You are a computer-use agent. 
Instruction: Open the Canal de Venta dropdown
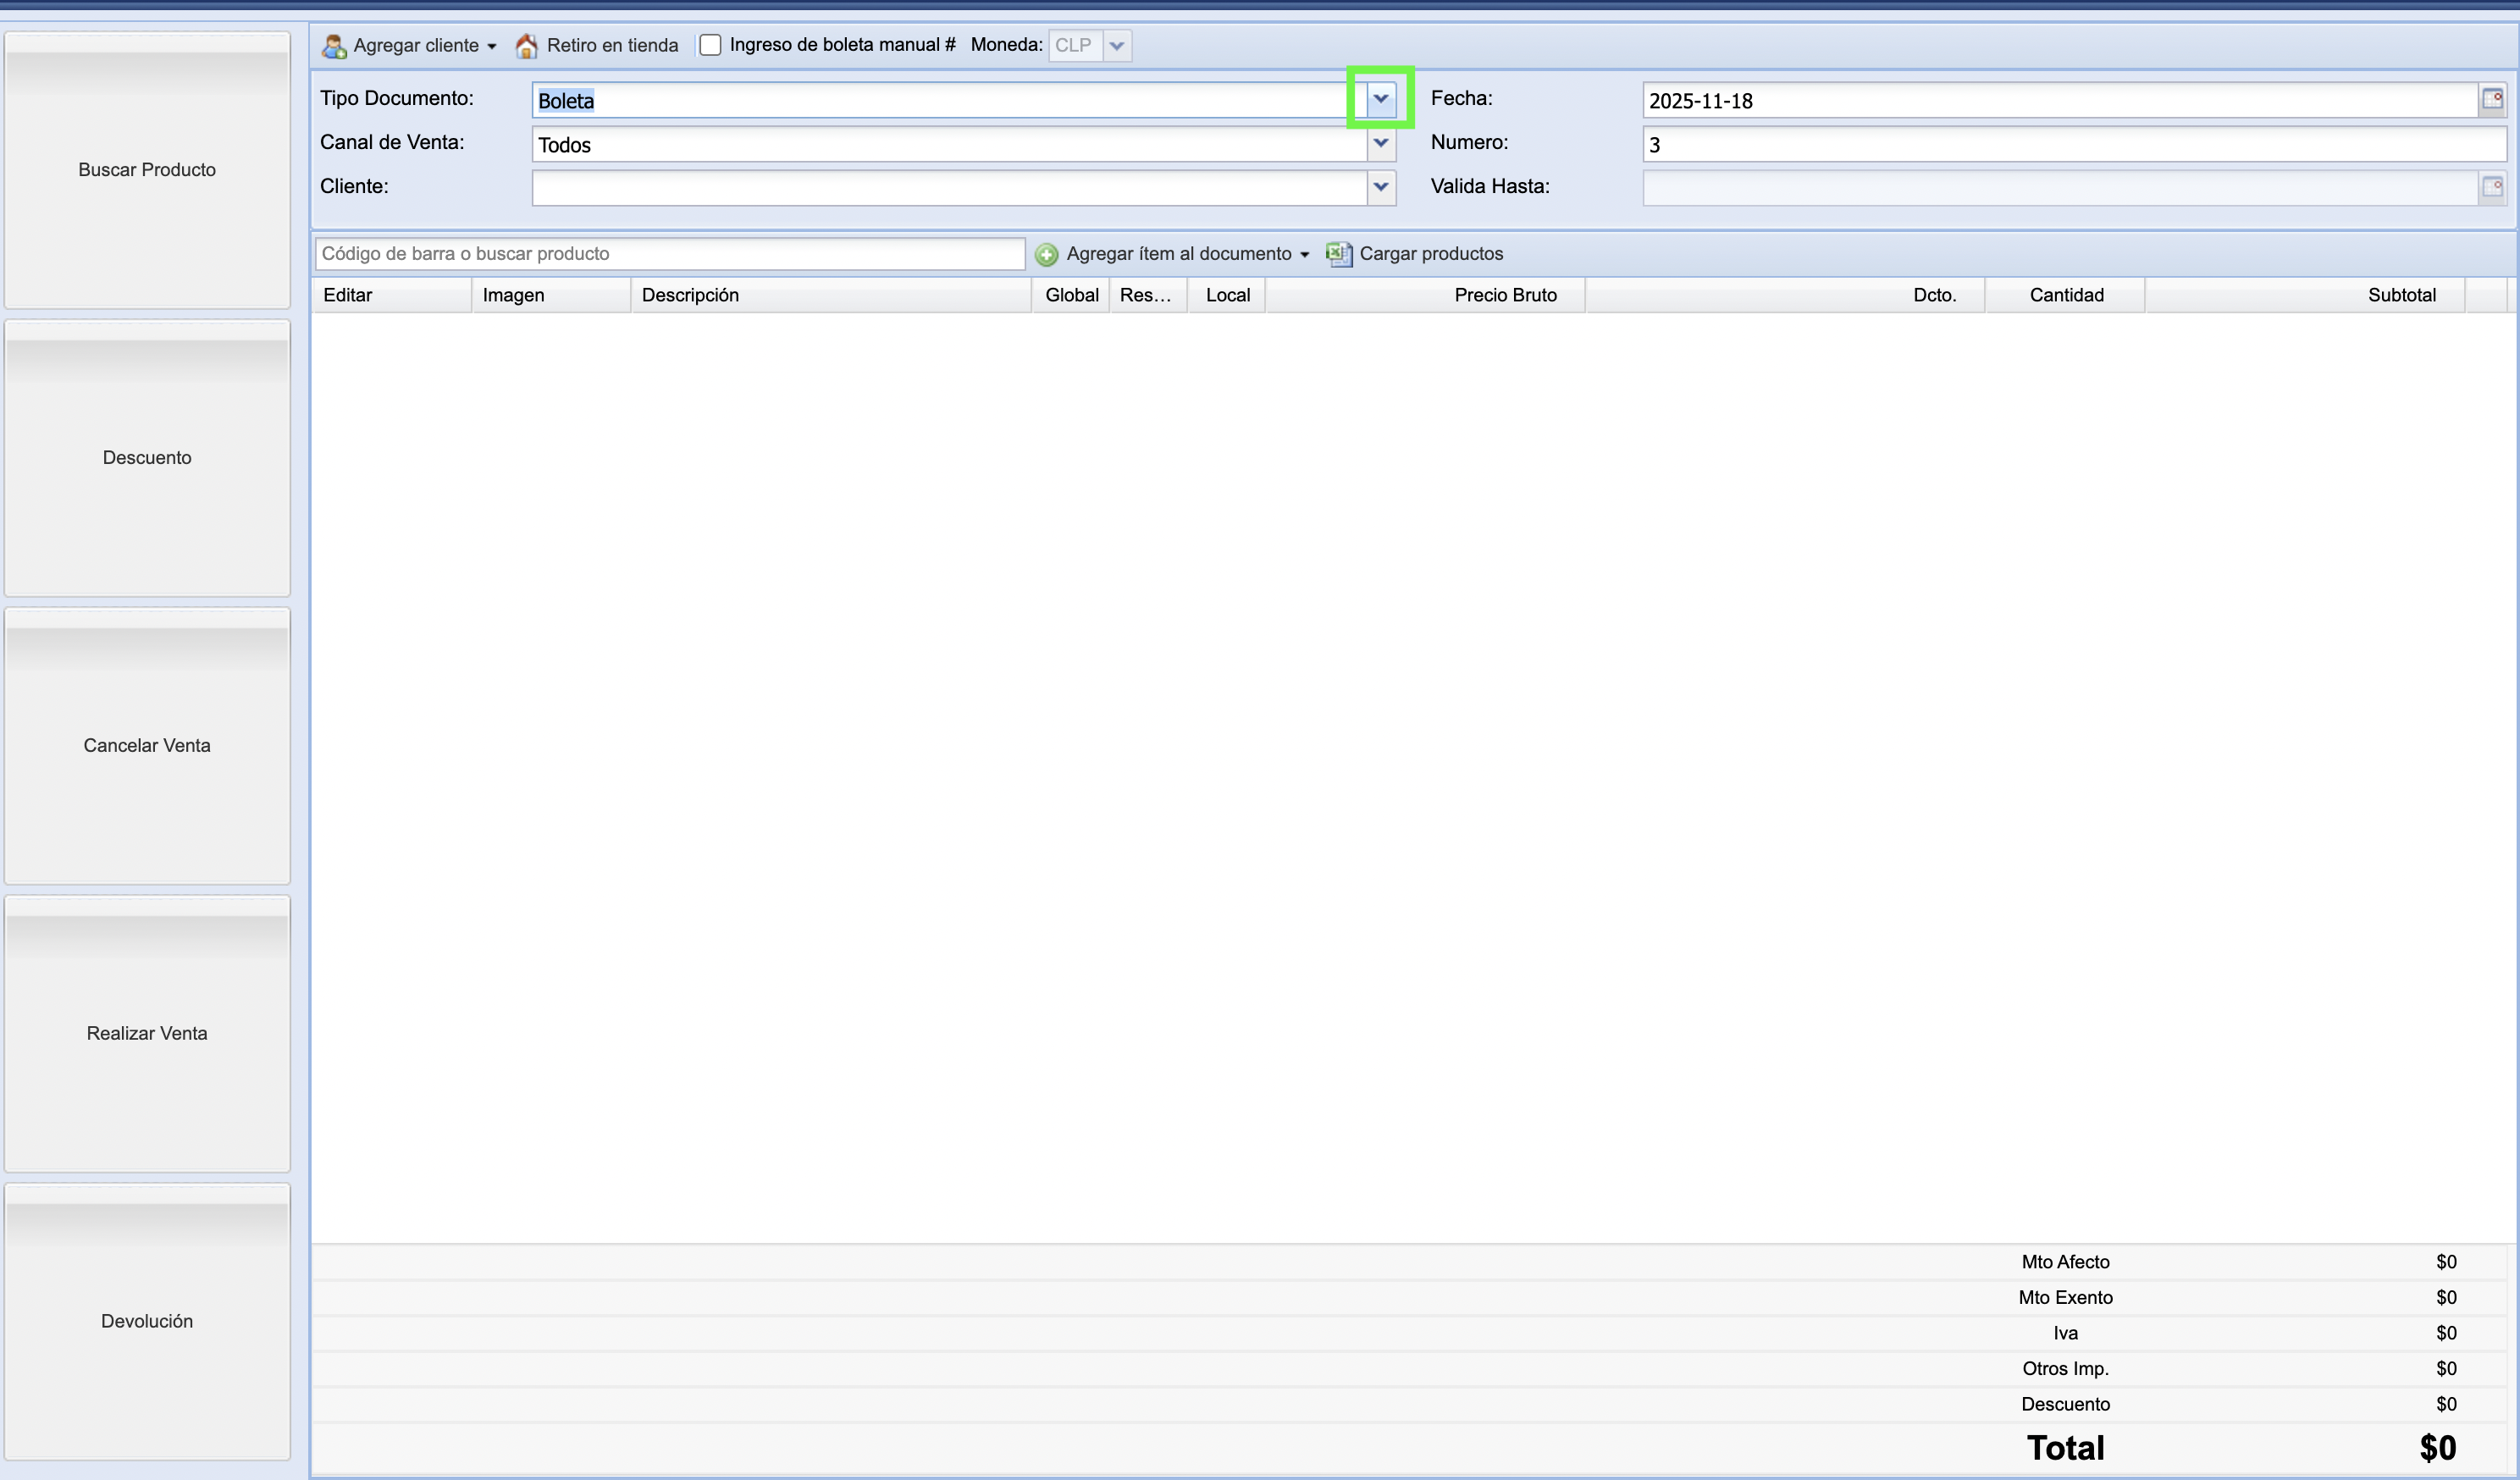pos(1380,143)
